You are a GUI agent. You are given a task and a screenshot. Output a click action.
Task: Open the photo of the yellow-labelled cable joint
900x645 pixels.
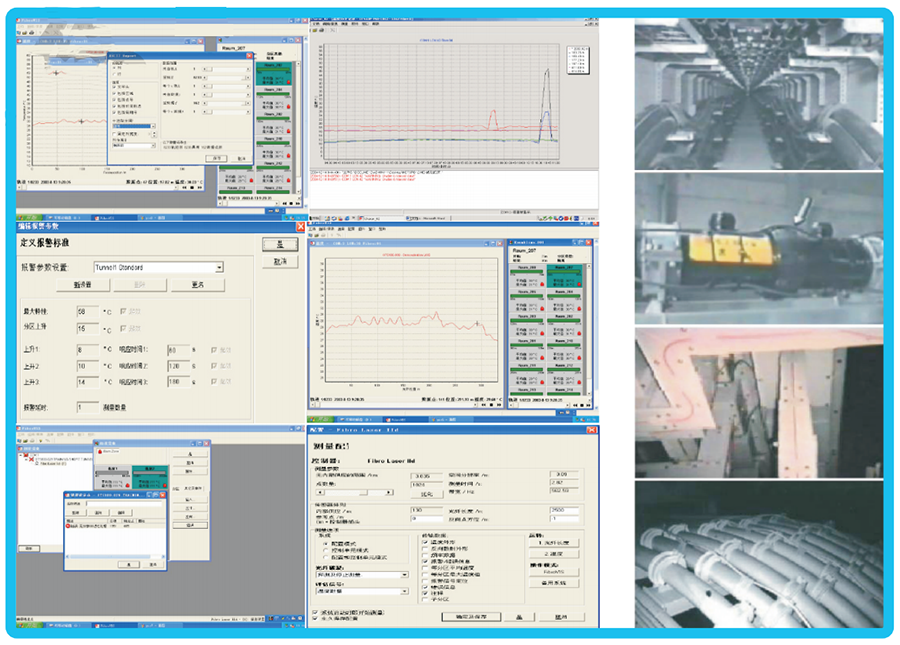click(759, 248)
